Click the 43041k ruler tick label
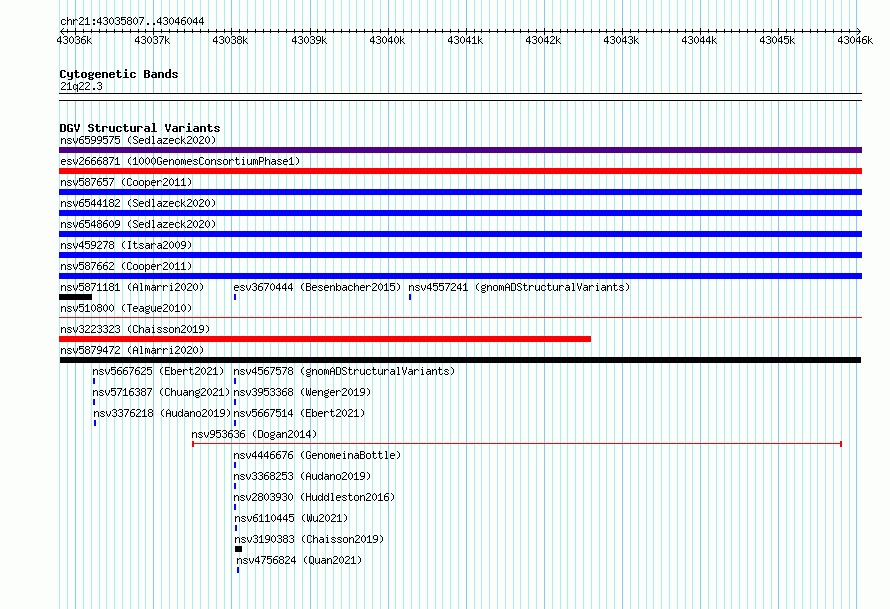Image resolution: width=890 pixels, height=609 pixels. pyautogui.click(x=465, y=40)
